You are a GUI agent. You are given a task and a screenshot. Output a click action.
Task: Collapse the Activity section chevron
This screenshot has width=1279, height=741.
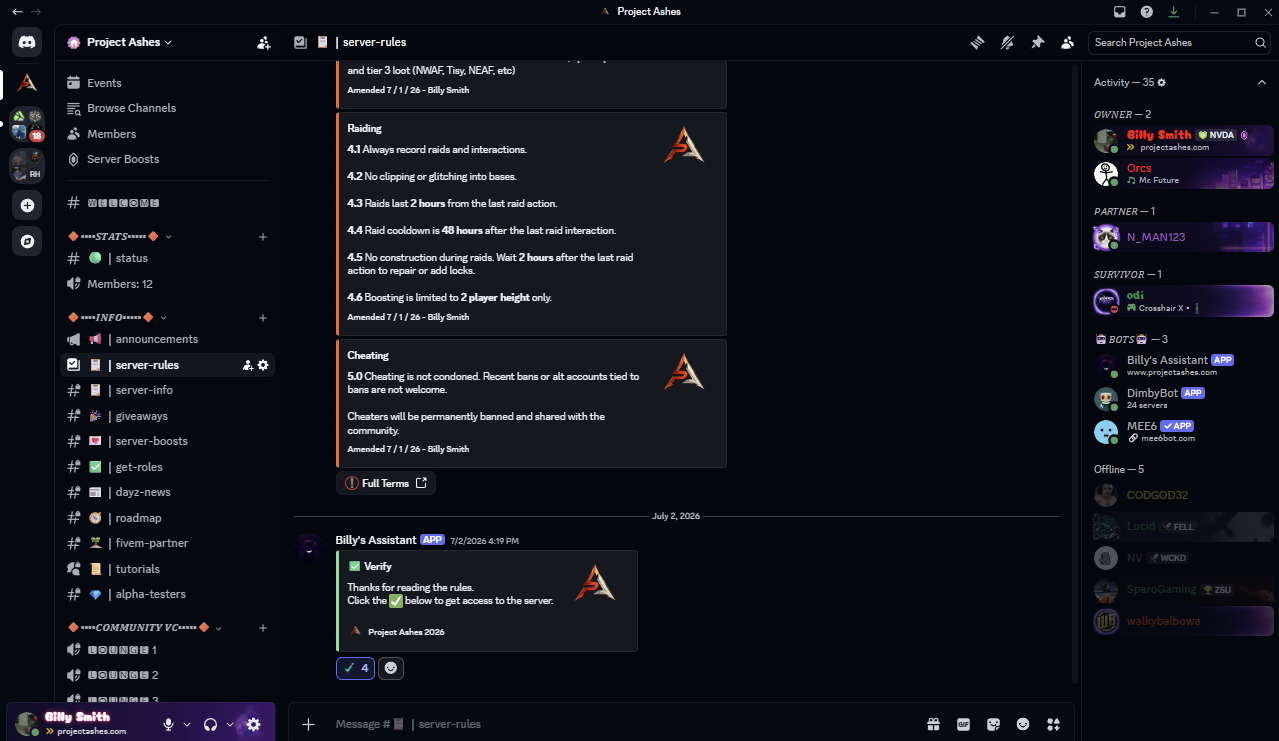tap(1262, 82)
